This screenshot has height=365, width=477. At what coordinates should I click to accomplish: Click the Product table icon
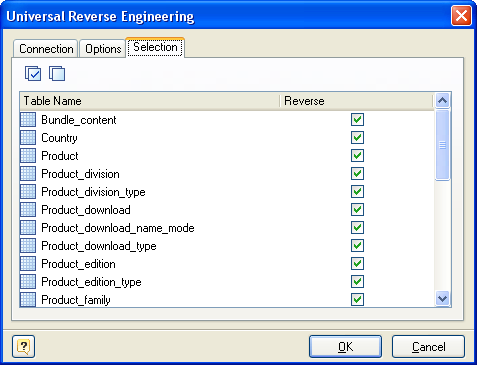[x=28, y=156]
